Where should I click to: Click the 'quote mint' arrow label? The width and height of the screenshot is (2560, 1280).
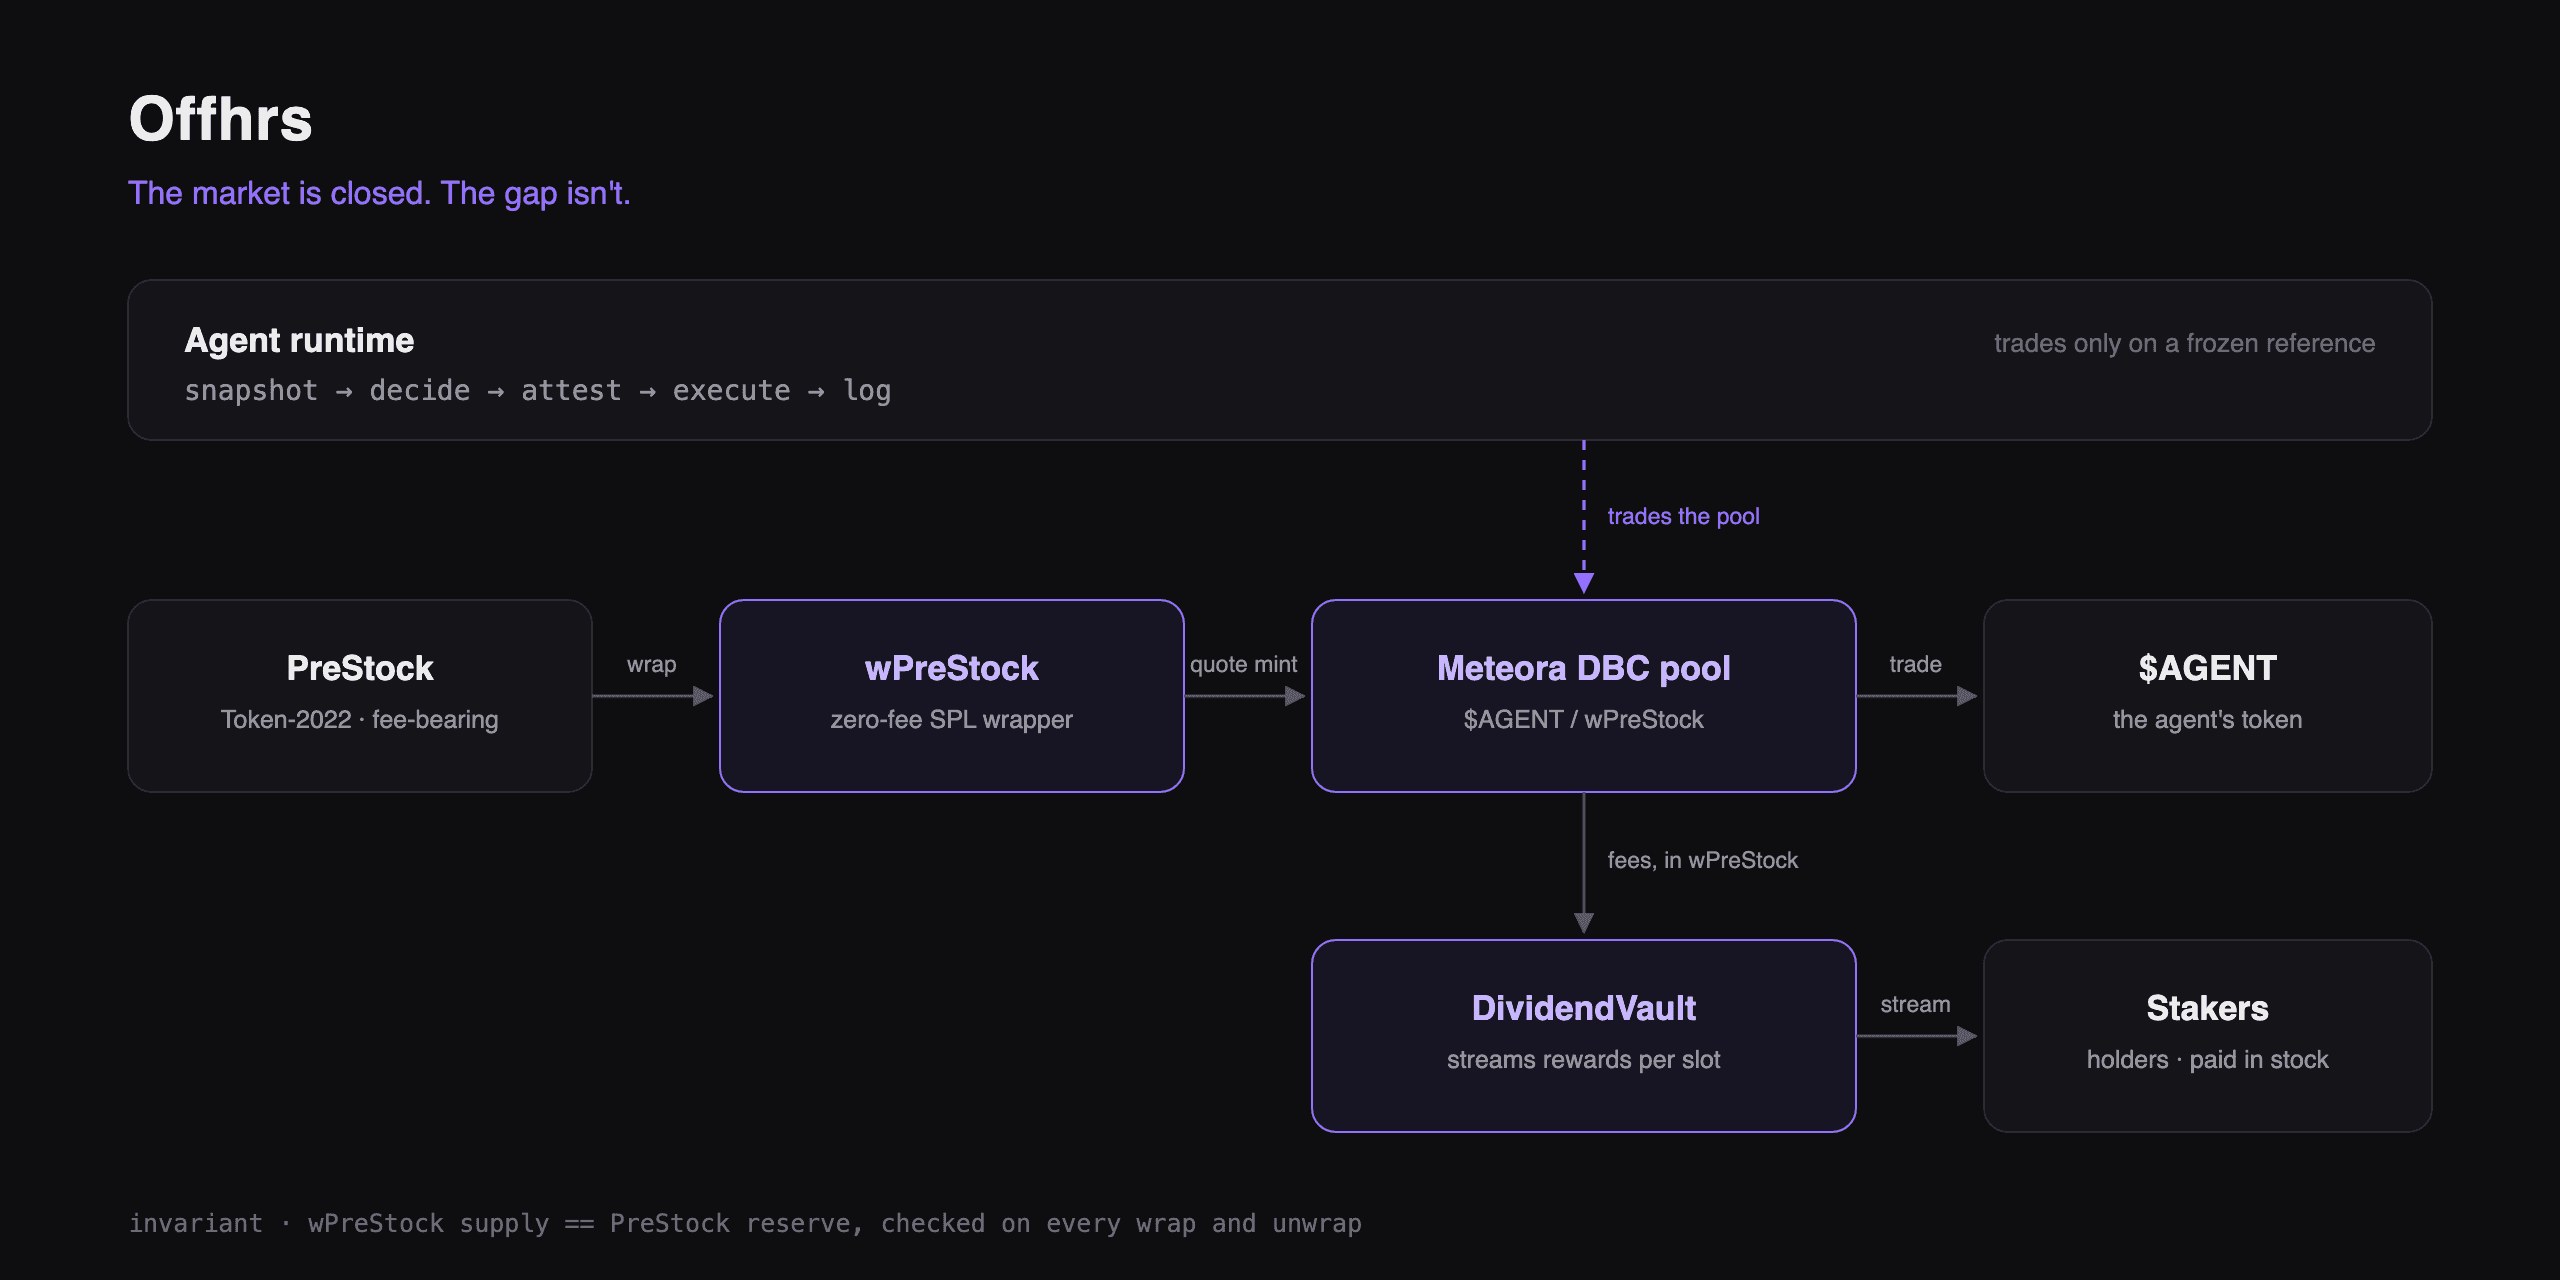1243,664
